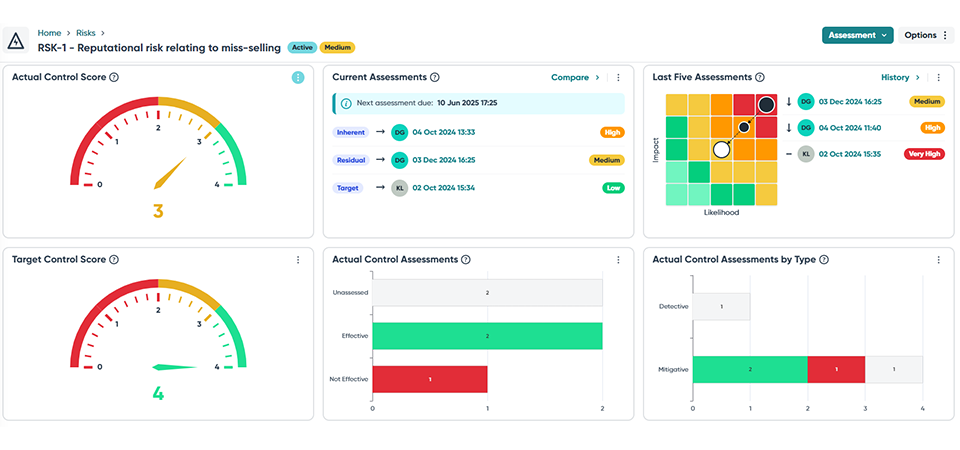960x450 pixels.
Task: Click the risk warning triangle icon
Action: pyautogui.click(x=17, y=40)
